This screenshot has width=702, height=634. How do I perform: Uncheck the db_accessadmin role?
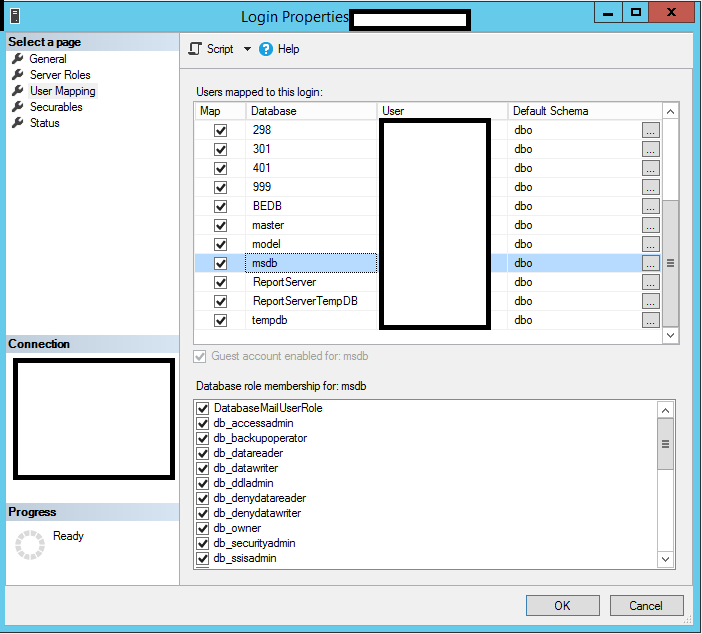point(203,424)
